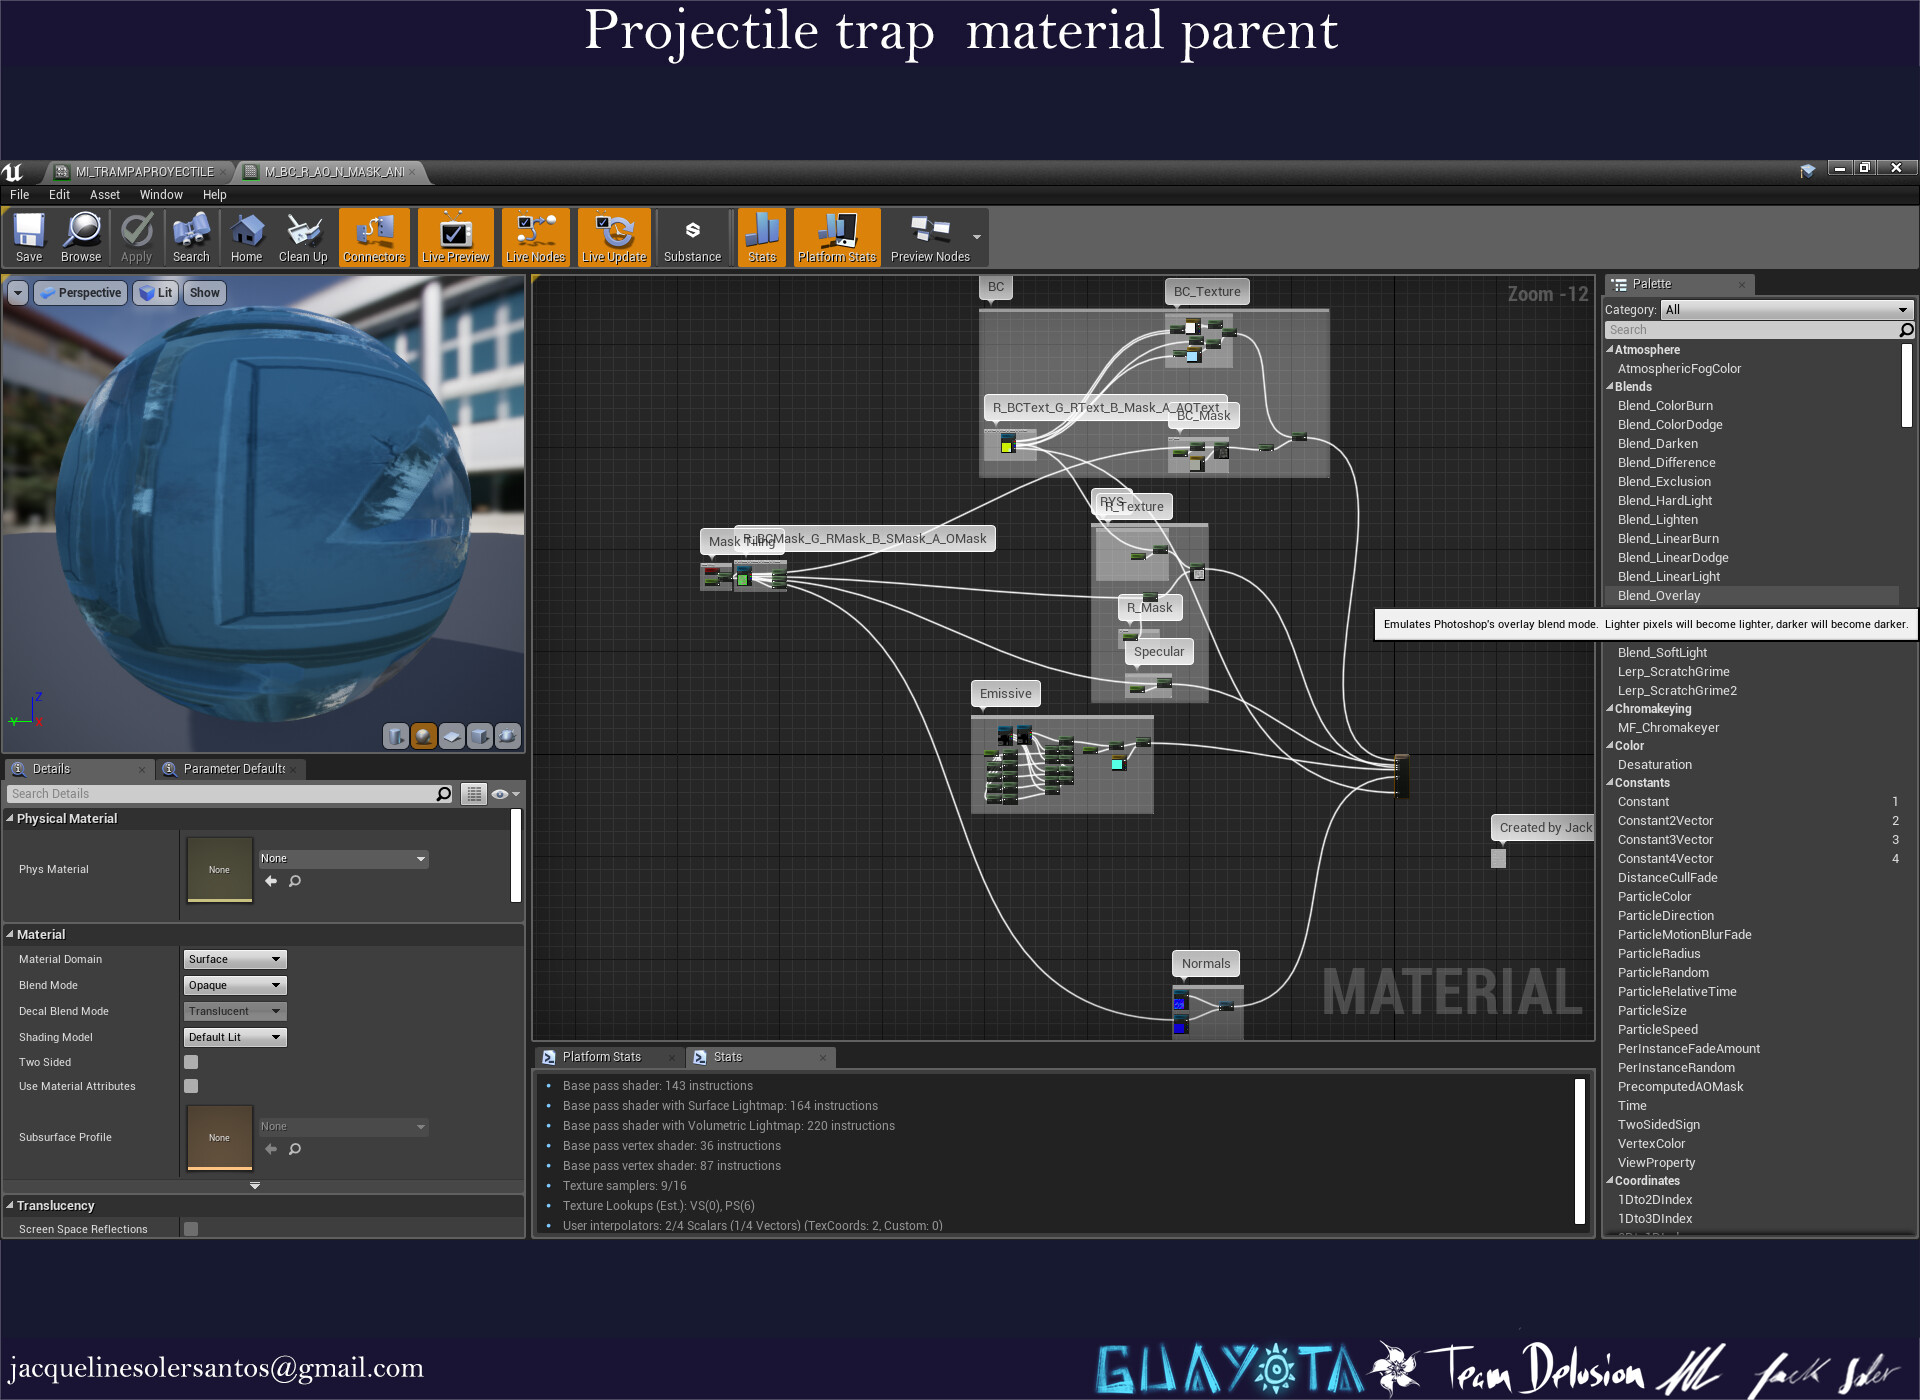
Task: Open the Blend Mode dropdown
Action: [x=233, y=985]
